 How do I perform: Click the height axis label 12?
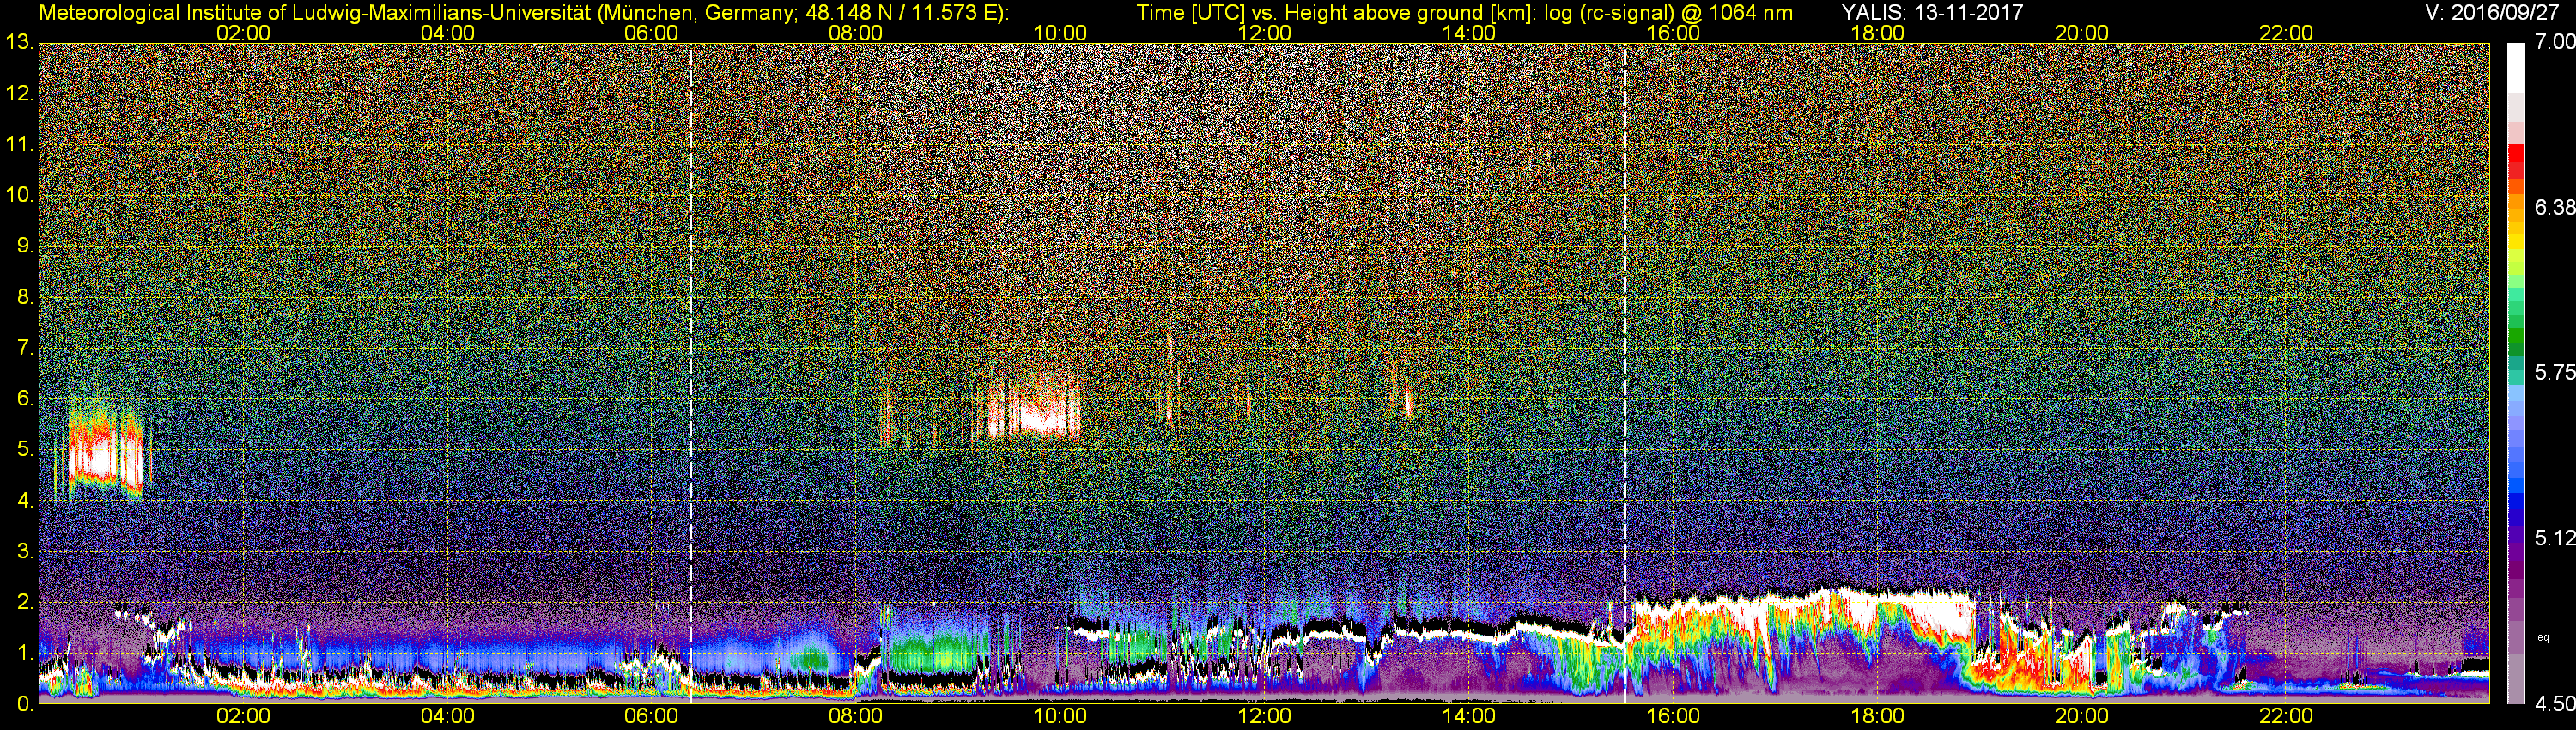pyautogui.click(x=18, y=94)
